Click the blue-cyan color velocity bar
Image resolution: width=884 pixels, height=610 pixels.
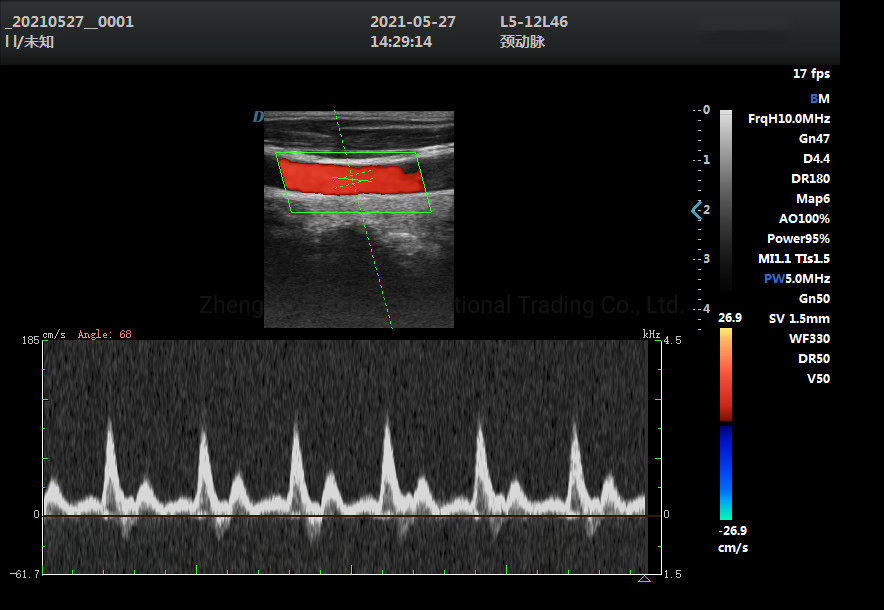tap(726, 472)
